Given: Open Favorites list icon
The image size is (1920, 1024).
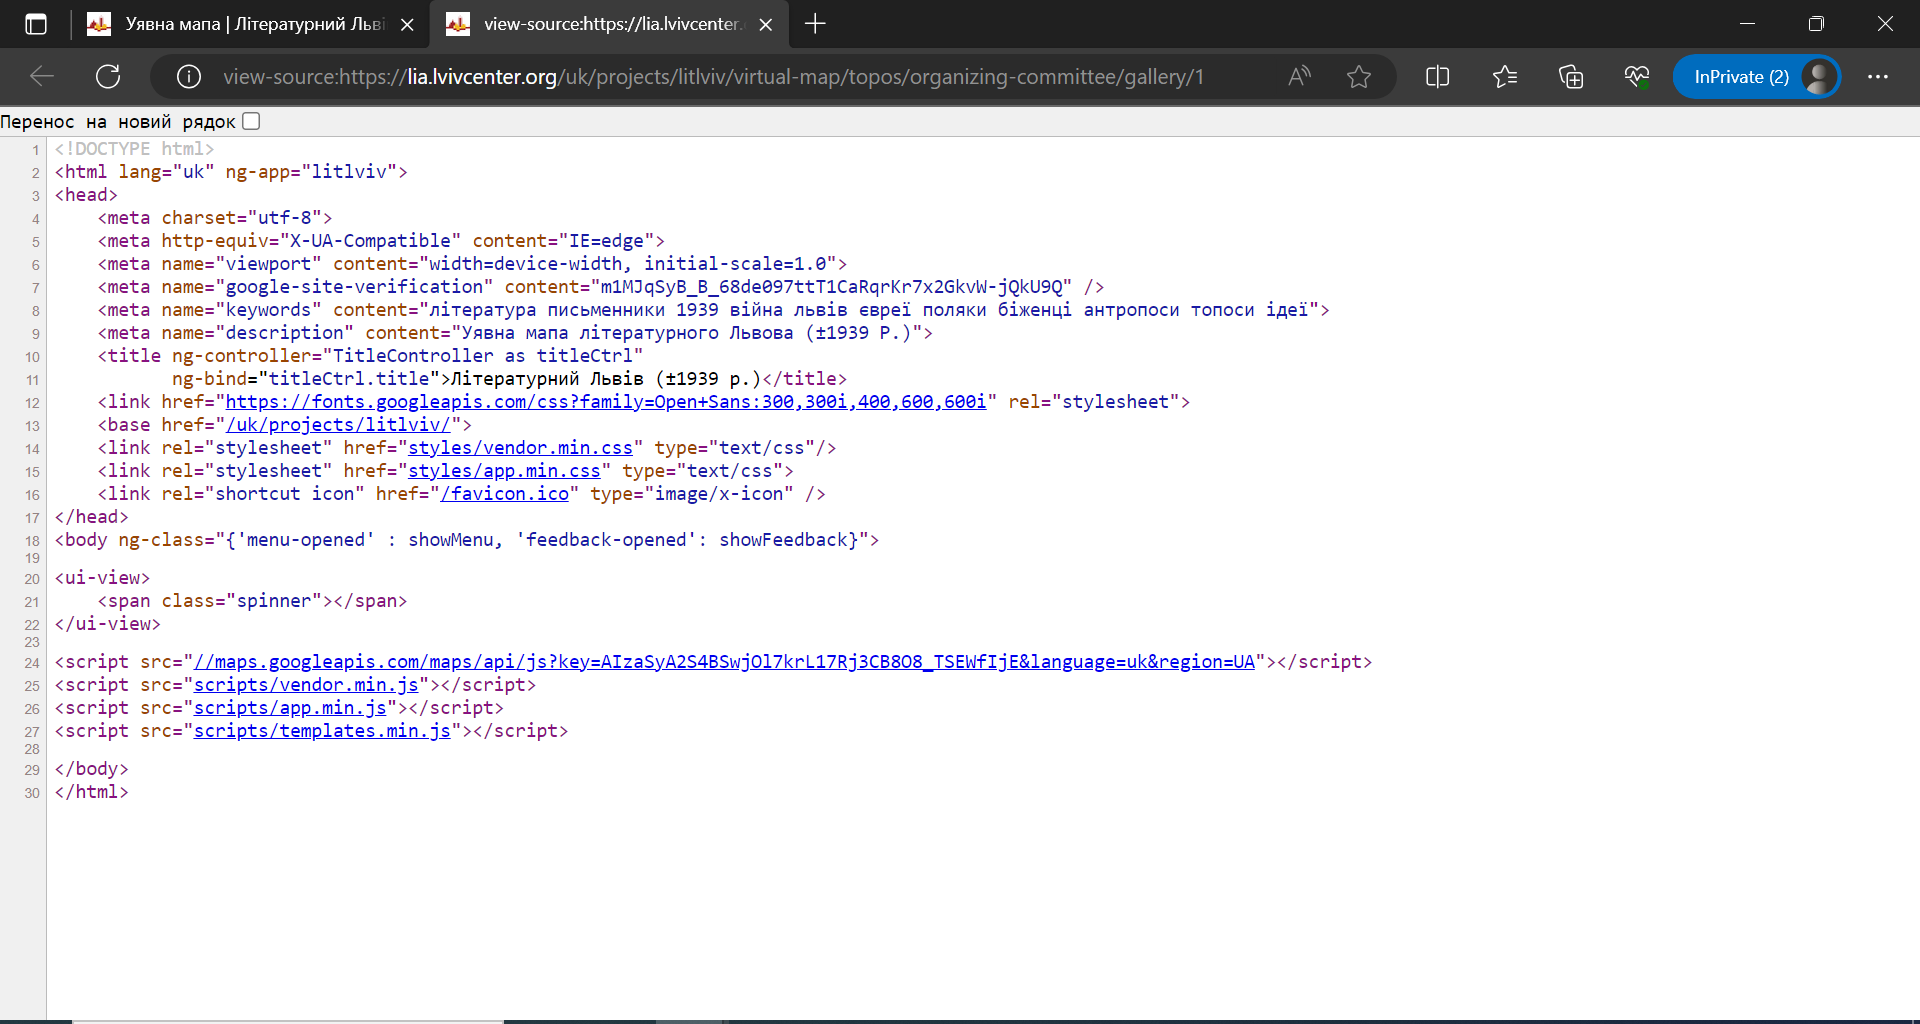Looking at the screenshot, I should [1504, 77].
